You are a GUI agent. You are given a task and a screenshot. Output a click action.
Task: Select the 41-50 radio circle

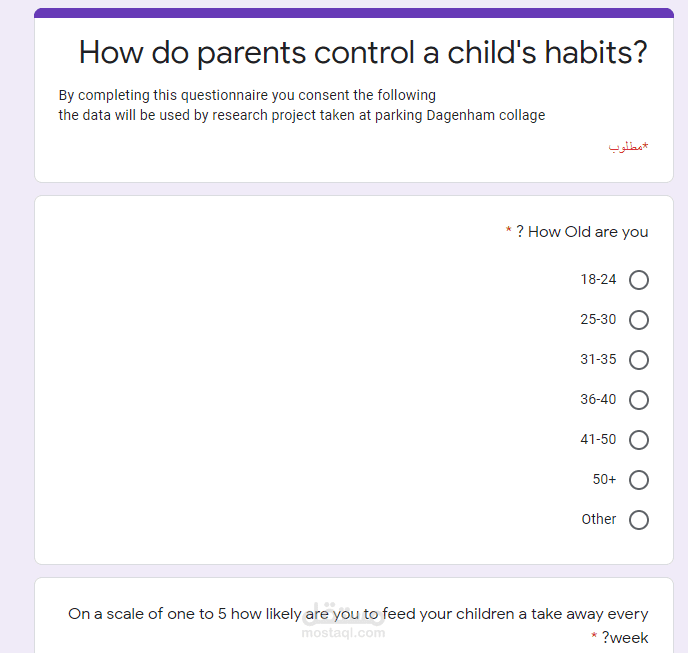coord(639,440)
